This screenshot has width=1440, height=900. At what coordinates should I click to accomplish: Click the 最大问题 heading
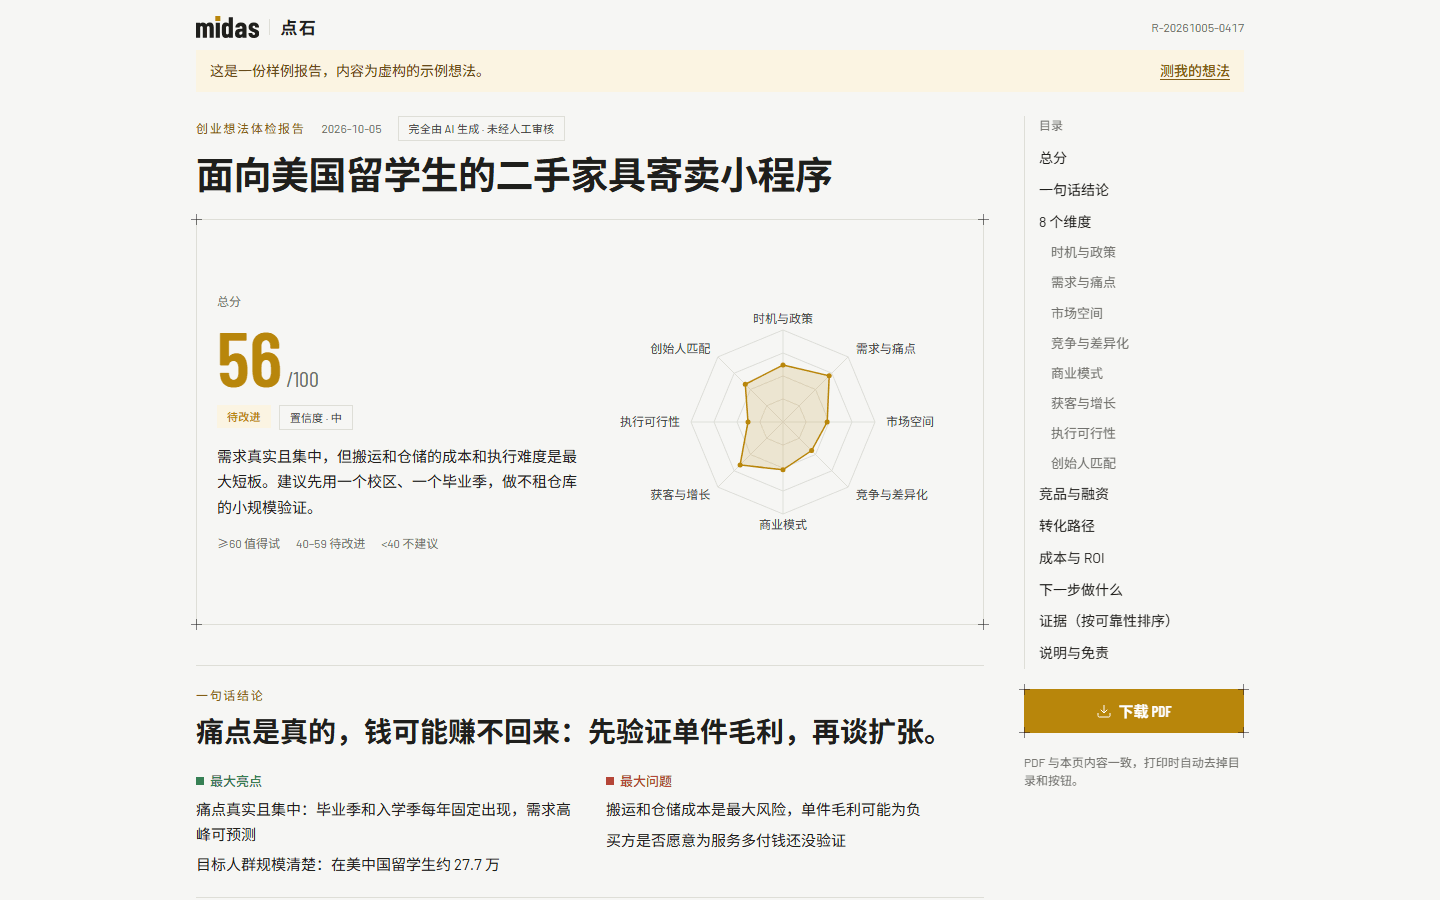(646, 781)
